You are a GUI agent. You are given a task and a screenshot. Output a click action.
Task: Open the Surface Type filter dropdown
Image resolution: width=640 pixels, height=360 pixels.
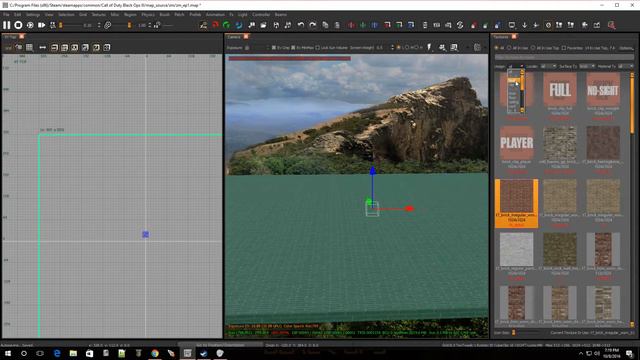point(587,66)
